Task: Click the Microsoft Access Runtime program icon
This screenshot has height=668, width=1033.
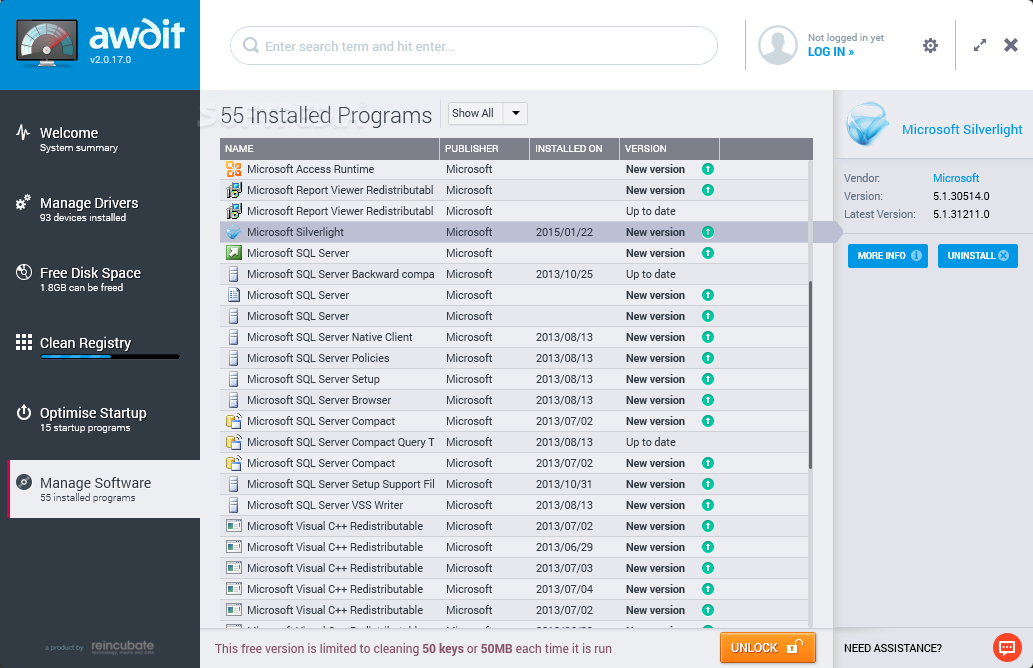Action: [x=233, y=169]
